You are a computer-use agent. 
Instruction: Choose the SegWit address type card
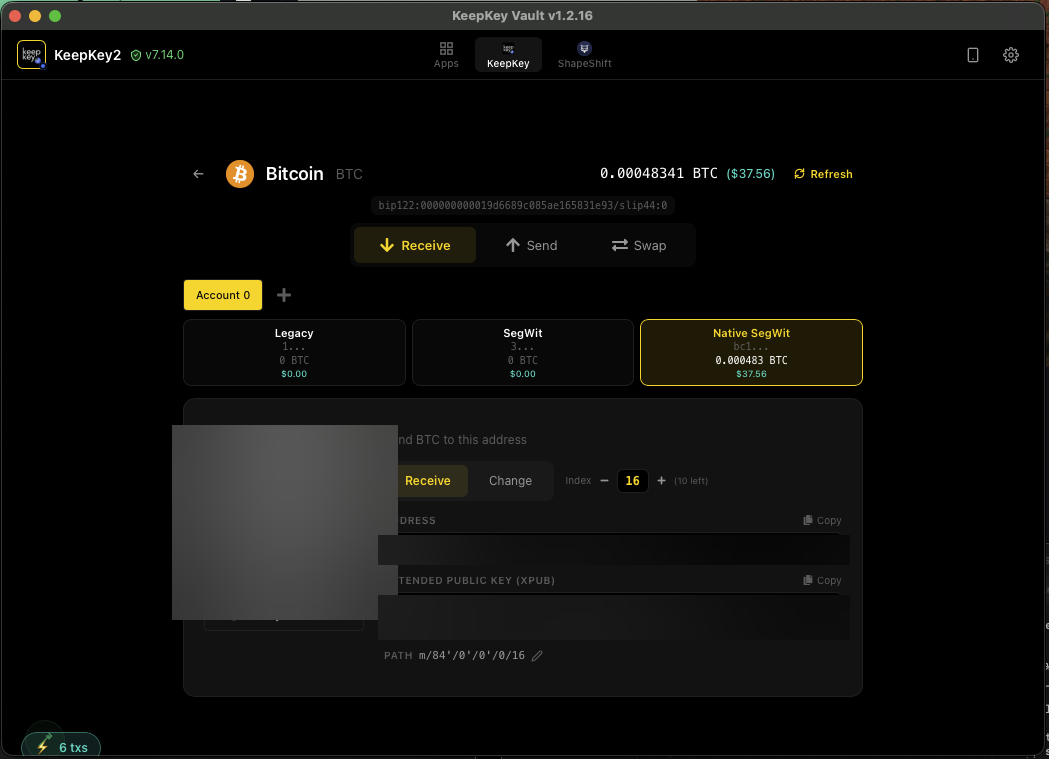(522, 352)
